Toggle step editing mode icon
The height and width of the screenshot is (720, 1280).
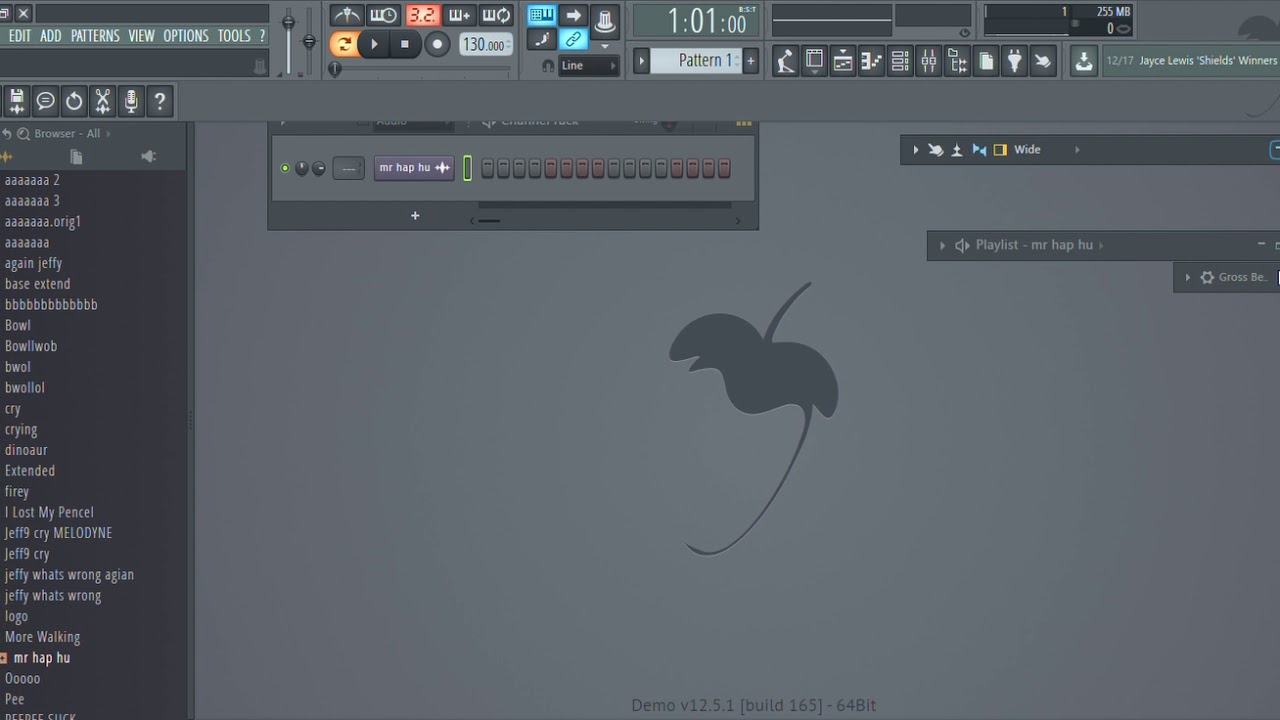[x=542, y=40]
